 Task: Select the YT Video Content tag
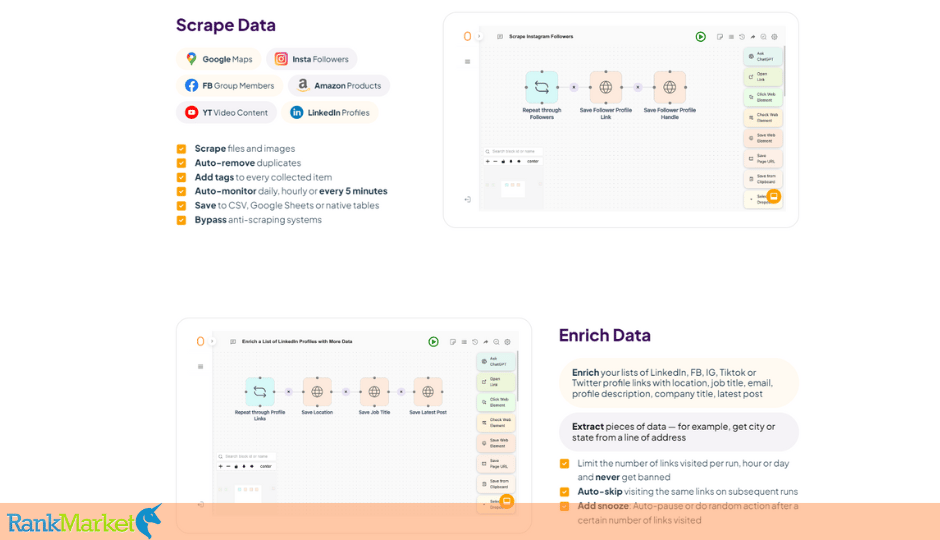point(227,113)
